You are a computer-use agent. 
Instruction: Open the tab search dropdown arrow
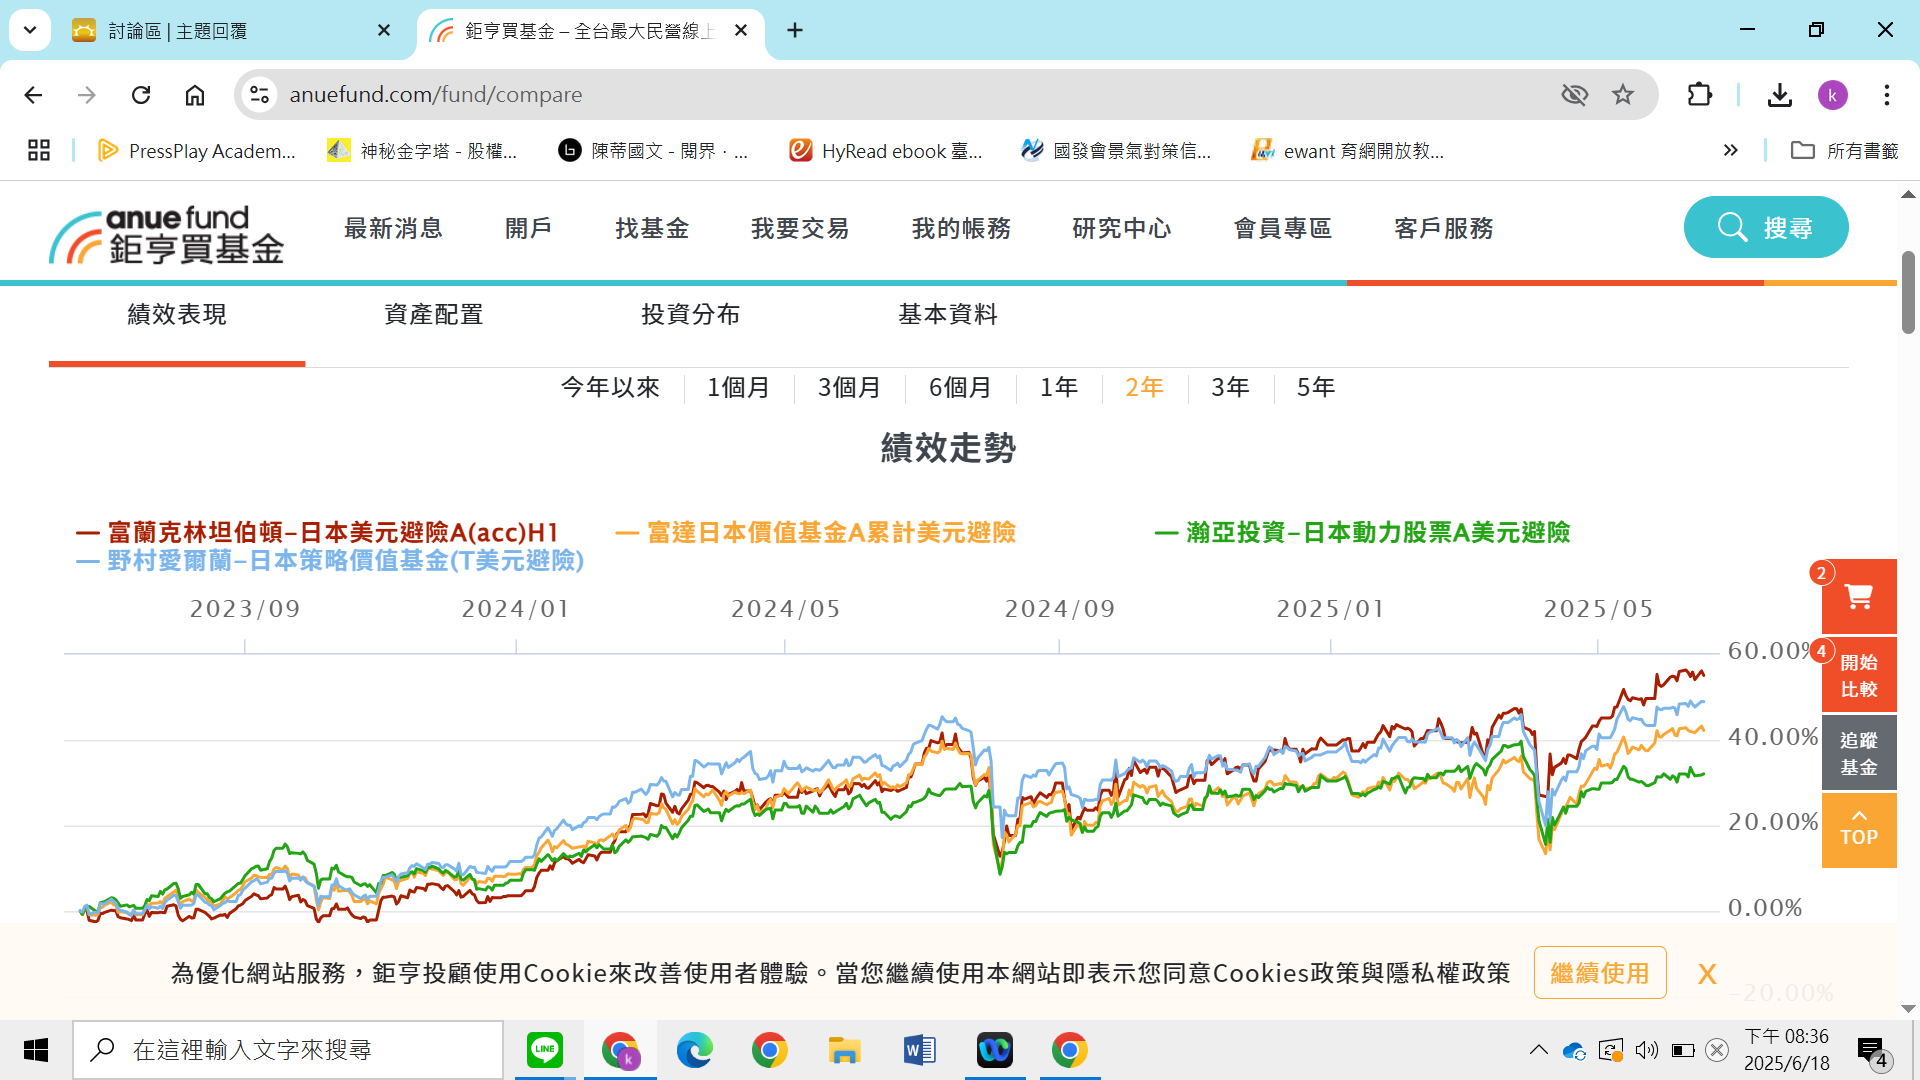(30, 30)
